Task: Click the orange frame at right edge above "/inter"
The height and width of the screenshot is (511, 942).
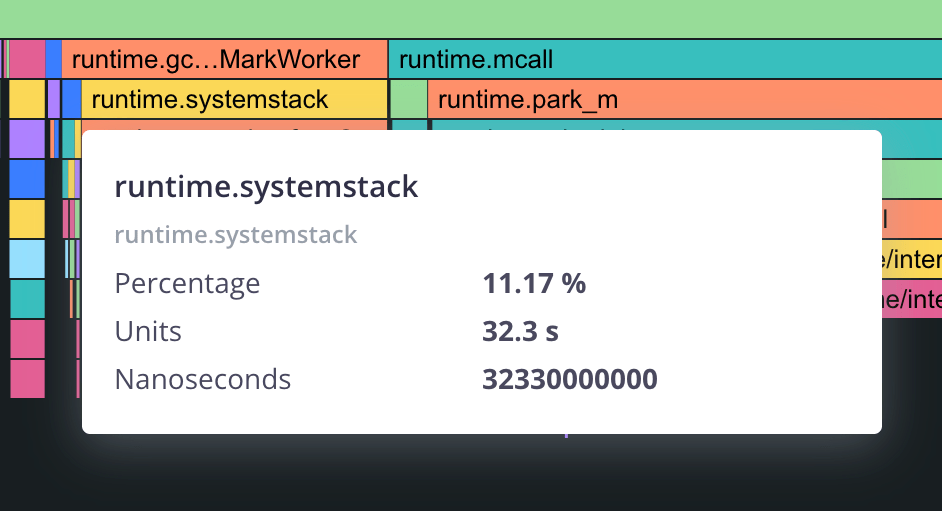Action: (911, 218)
